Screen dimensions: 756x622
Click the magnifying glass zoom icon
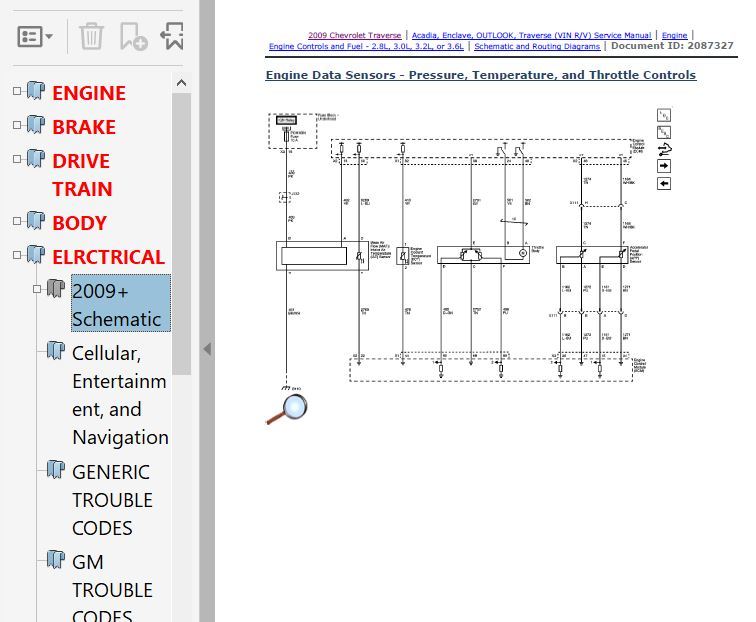click(286, 409)
